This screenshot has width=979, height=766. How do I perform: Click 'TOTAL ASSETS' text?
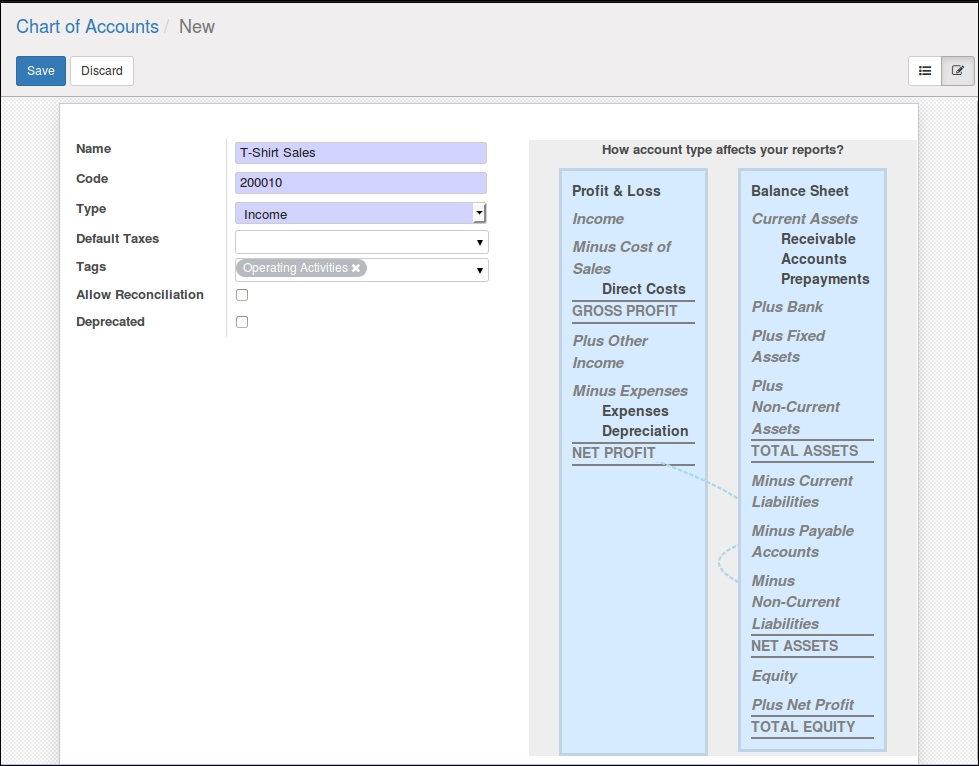804,451
